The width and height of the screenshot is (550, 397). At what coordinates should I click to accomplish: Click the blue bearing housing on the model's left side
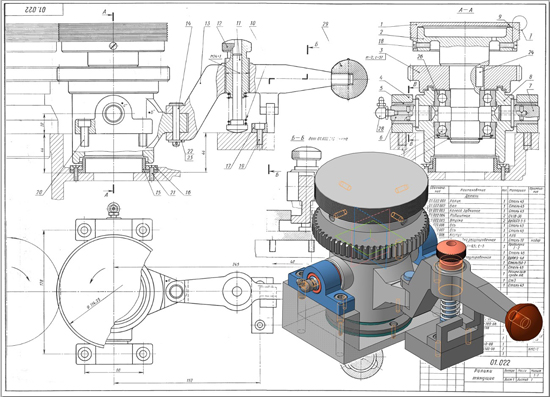pyautogui.click(x=320, y=285)
